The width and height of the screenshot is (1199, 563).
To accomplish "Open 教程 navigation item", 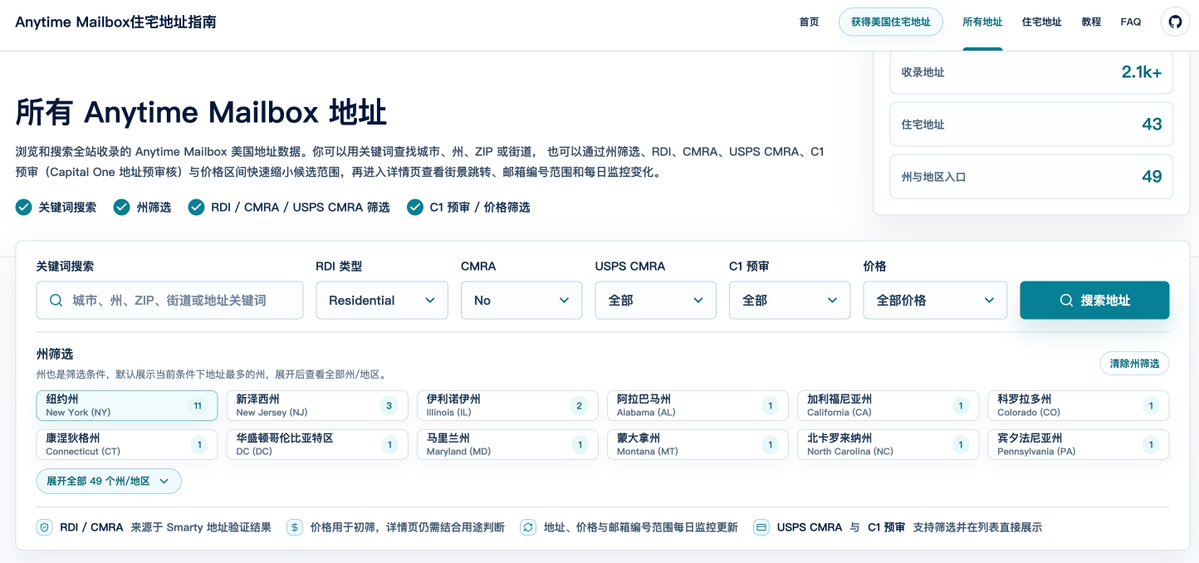I will tap(1091, 22).
